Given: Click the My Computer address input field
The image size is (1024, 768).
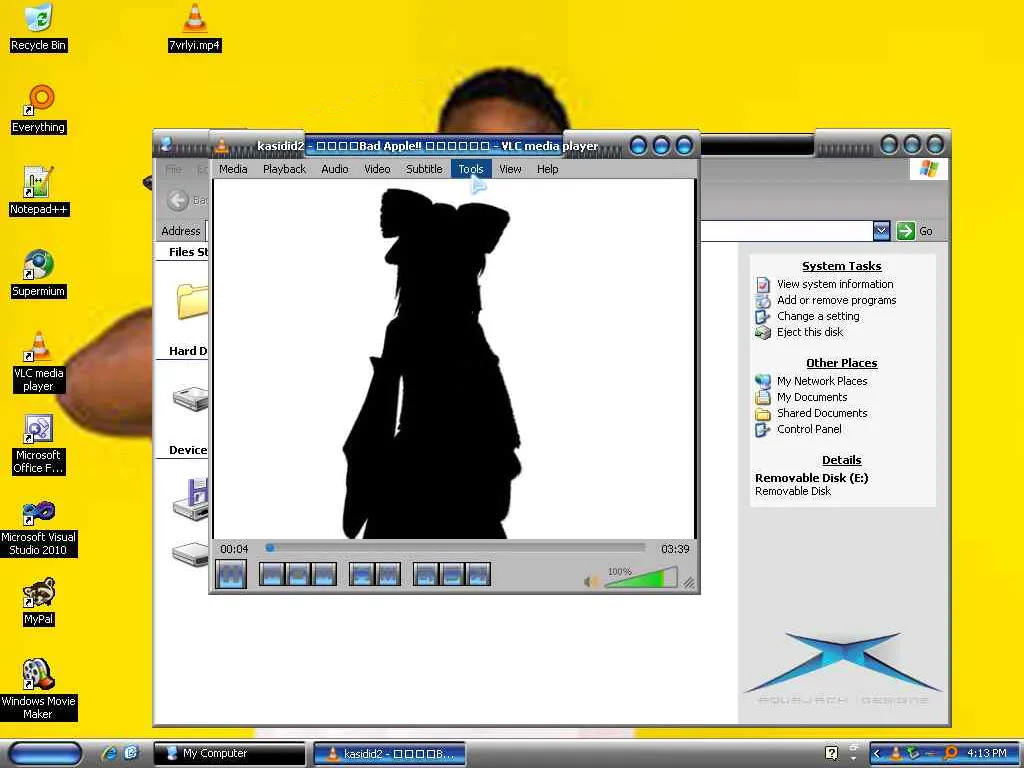Looking at the screenshot, I should 786,231.
